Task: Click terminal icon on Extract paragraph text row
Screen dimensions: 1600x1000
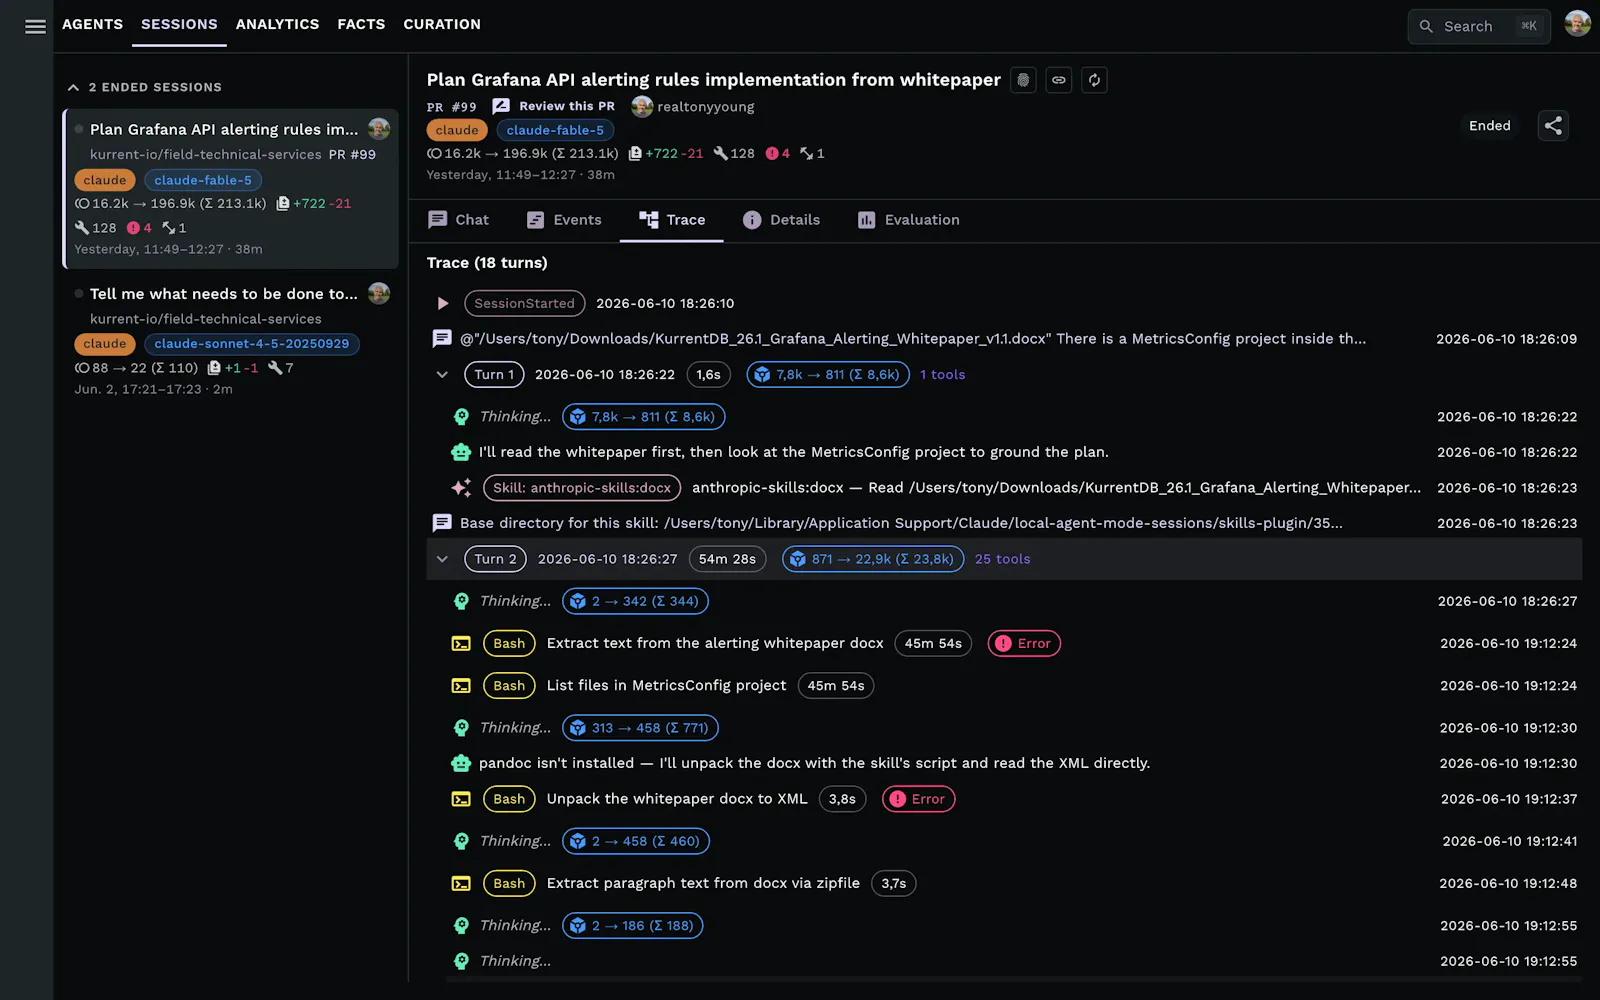Action: point(461,884)
